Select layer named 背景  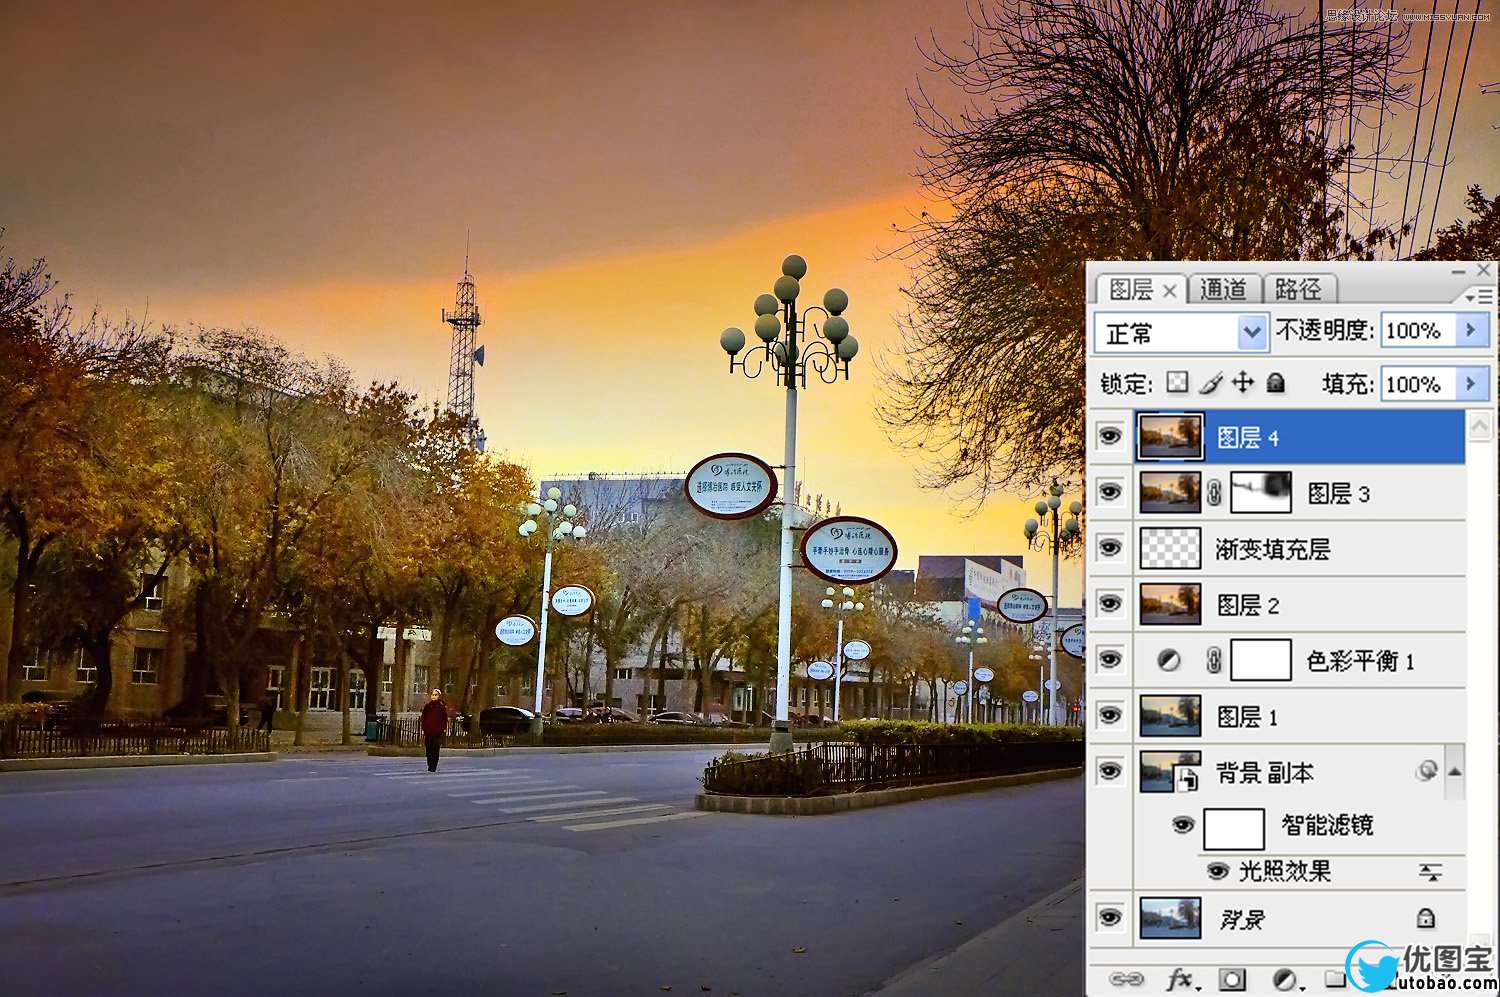pyautogui.click(x=1241, y=919)
